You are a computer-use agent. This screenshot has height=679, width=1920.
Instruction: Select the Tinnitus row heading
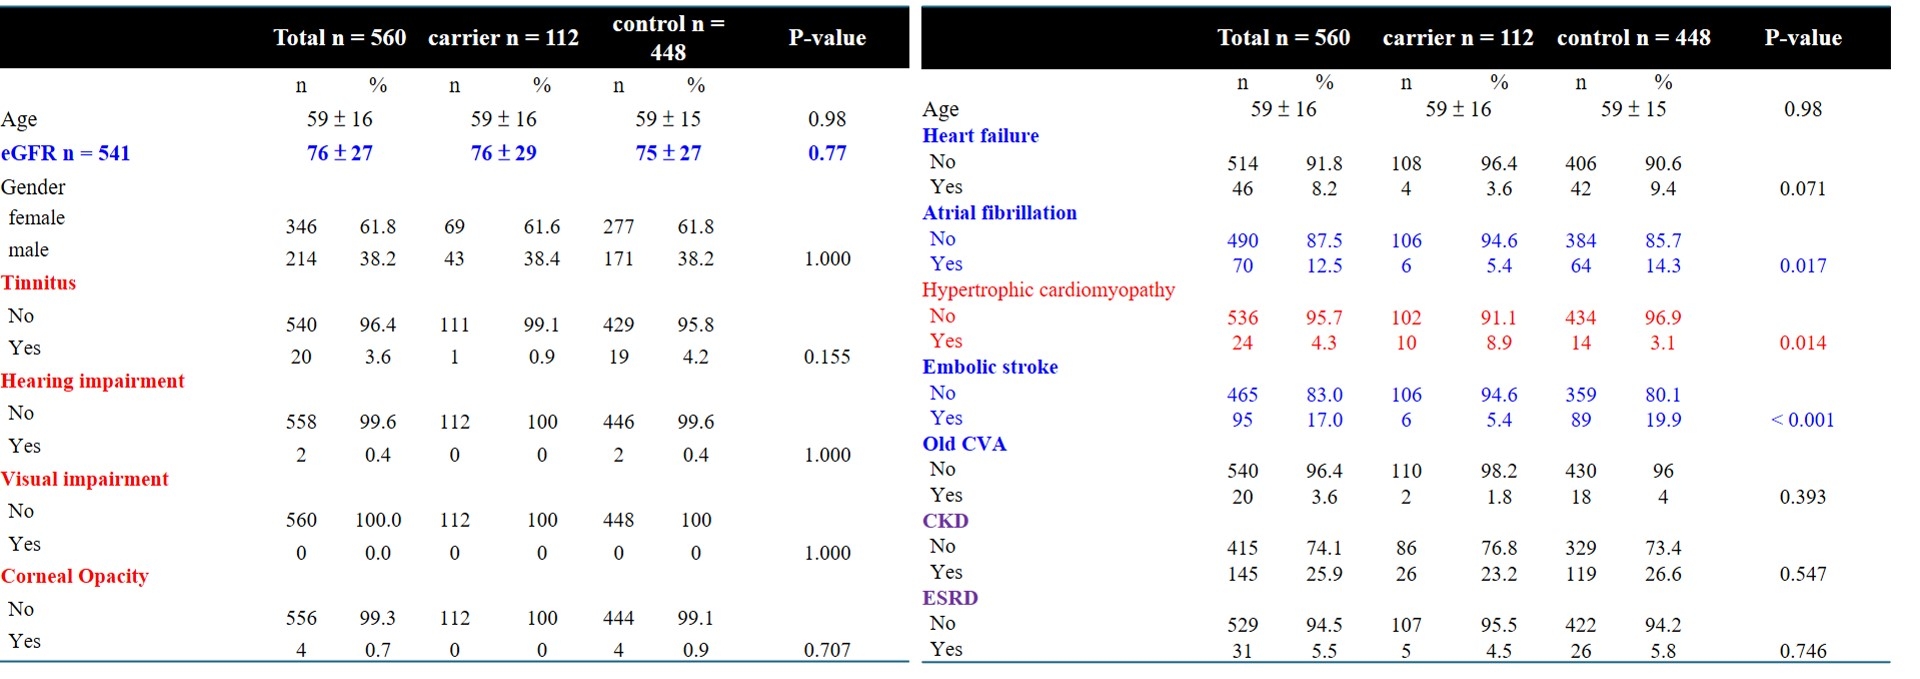tap(39, 283)
